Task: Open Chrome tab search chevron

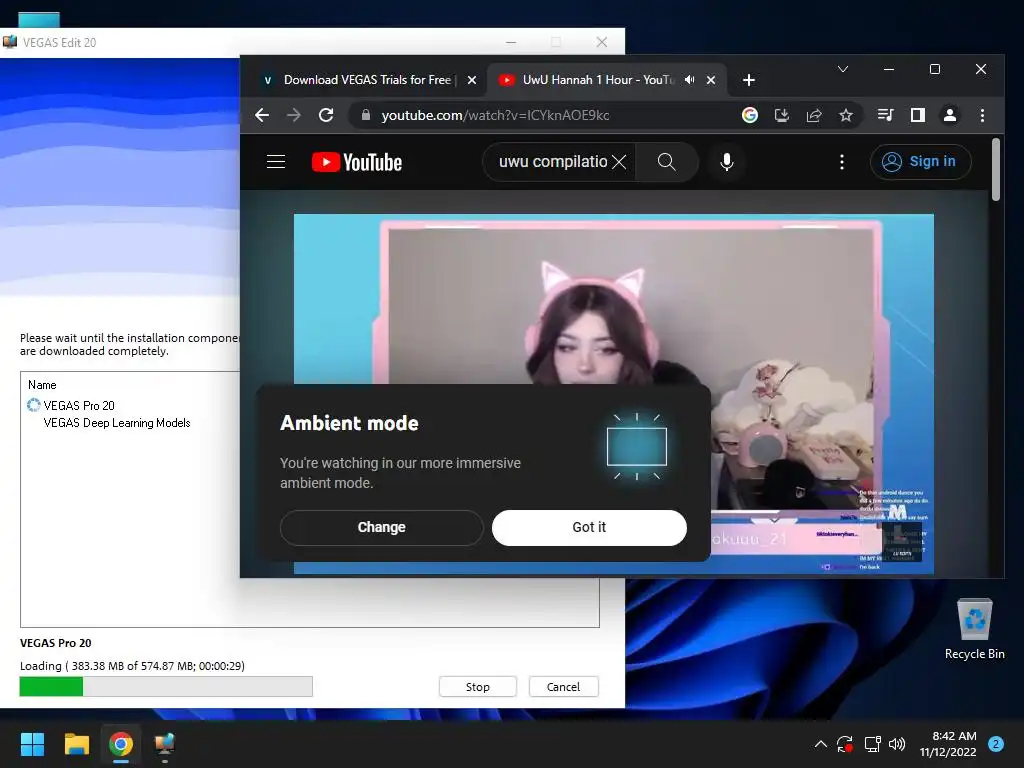Action: 842,69
